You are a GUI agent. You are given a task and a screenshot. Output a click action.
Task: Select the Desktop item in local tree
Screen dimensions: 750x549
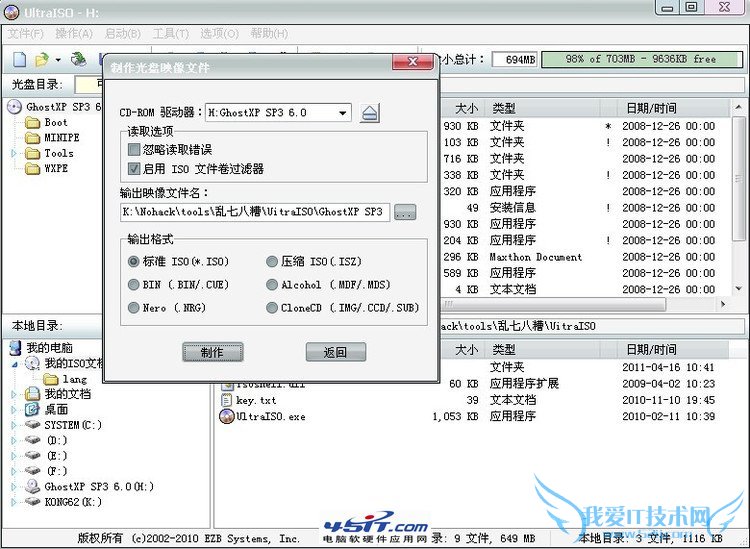pyautogui.click(x=47, y=409)
